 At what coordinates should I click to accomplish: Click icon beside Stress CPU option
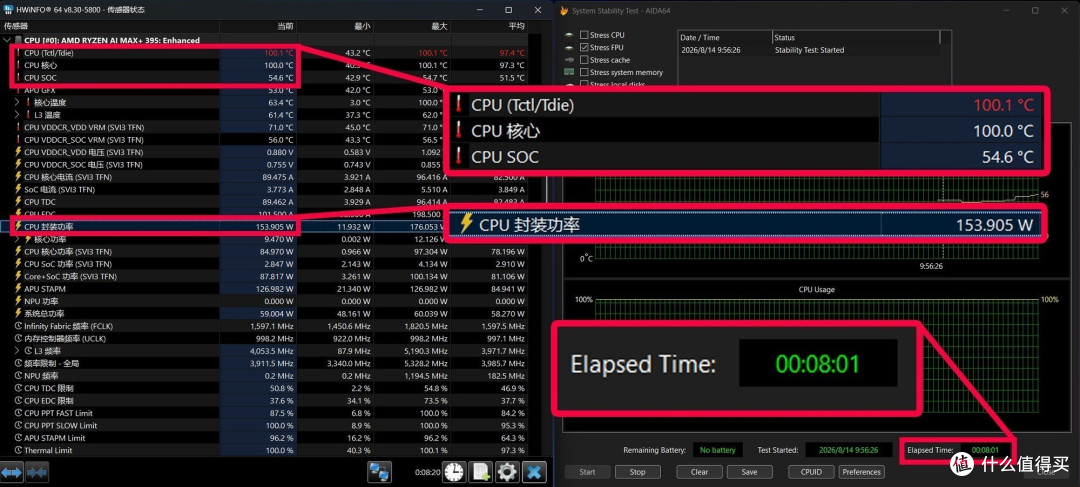(569, 35)
